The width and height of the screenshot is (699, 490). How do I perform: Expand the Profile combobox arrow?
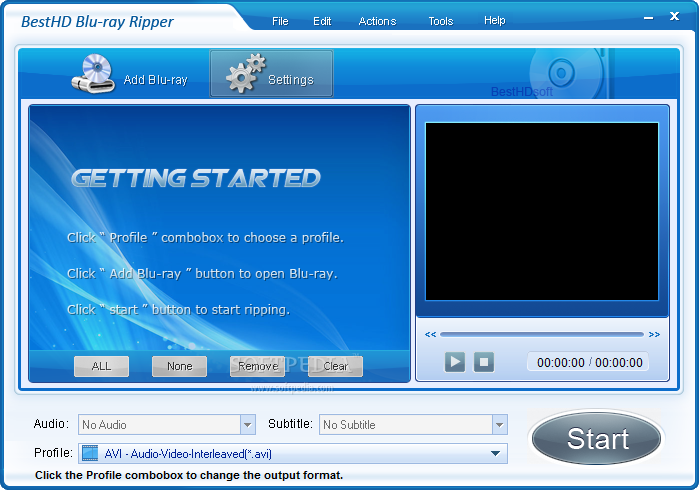(x=495, y=453)
